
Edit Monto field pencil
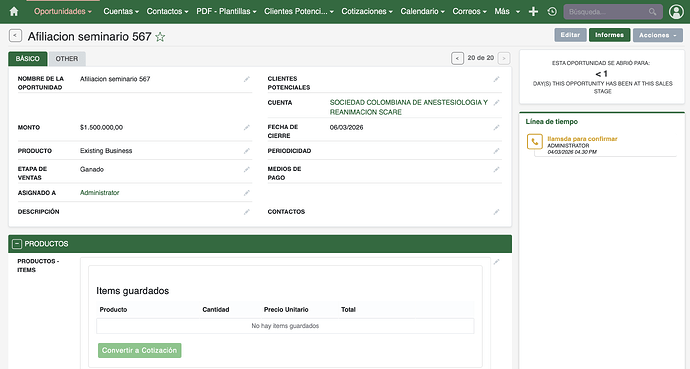246,128
